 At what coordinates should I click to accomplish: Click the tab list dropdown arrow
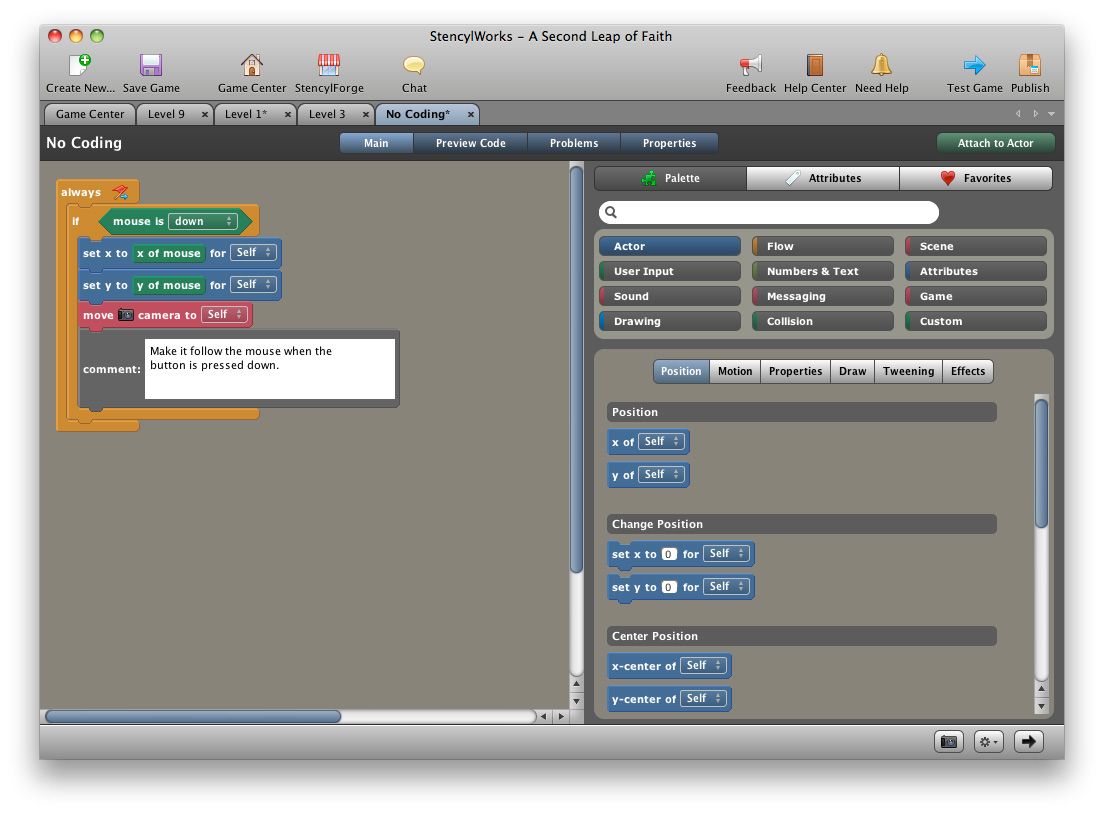1051,114
